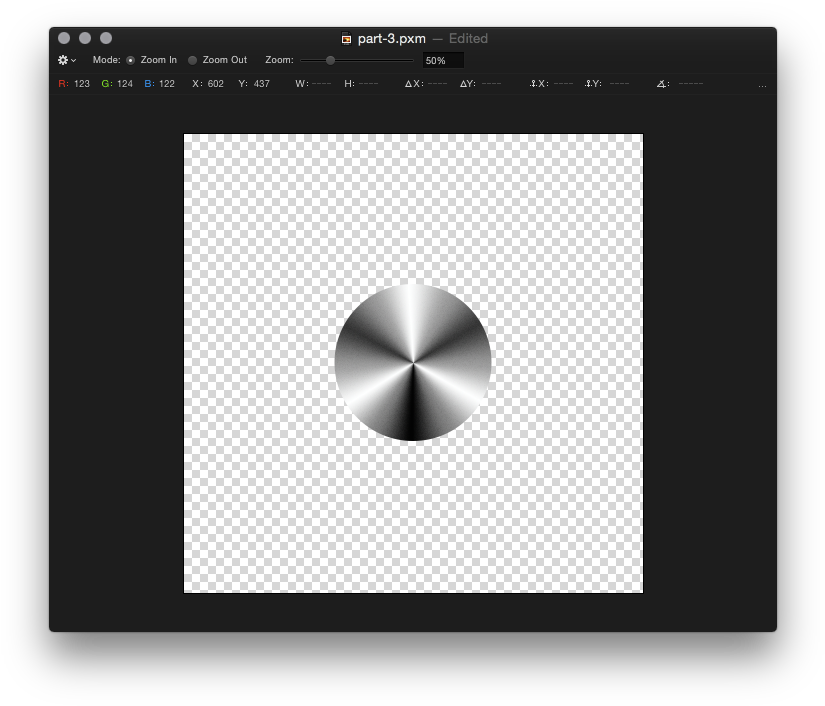Click the blue B color value readout
This screenshot has height=706, width=825.
tap(159, 84)
